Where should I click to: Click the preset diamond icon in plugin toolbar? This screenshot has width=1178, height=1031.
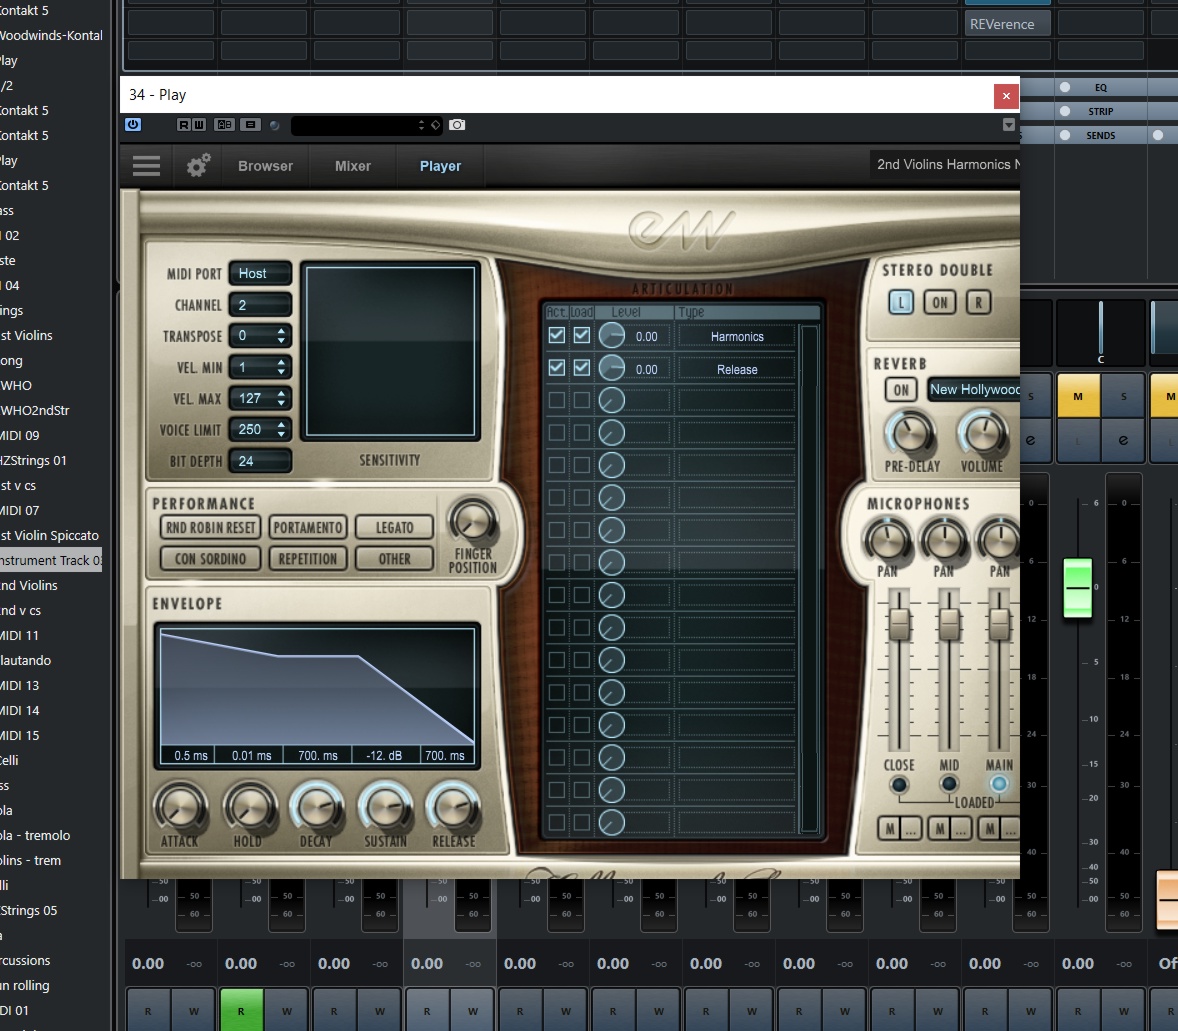click(x=435, y=125)
